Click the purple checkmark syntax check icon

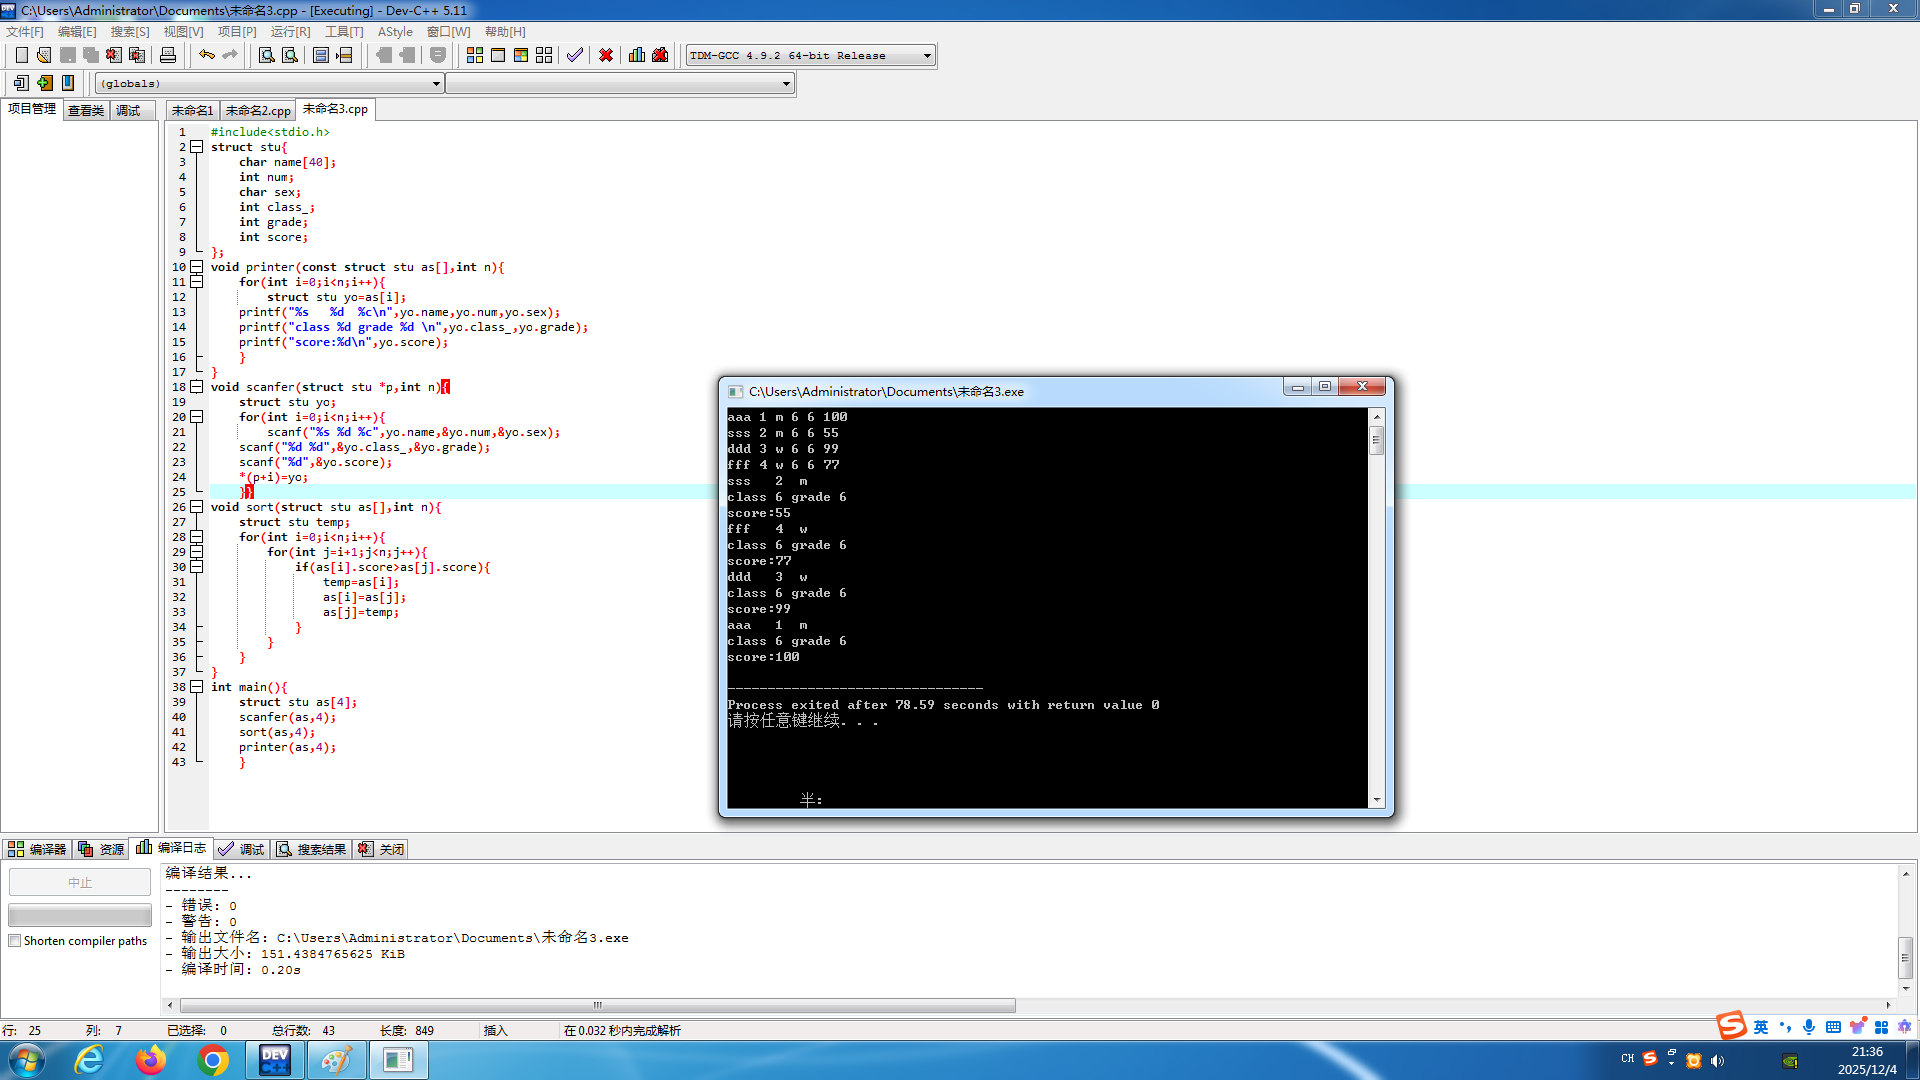pyautogui.click(x=575, y=55)
